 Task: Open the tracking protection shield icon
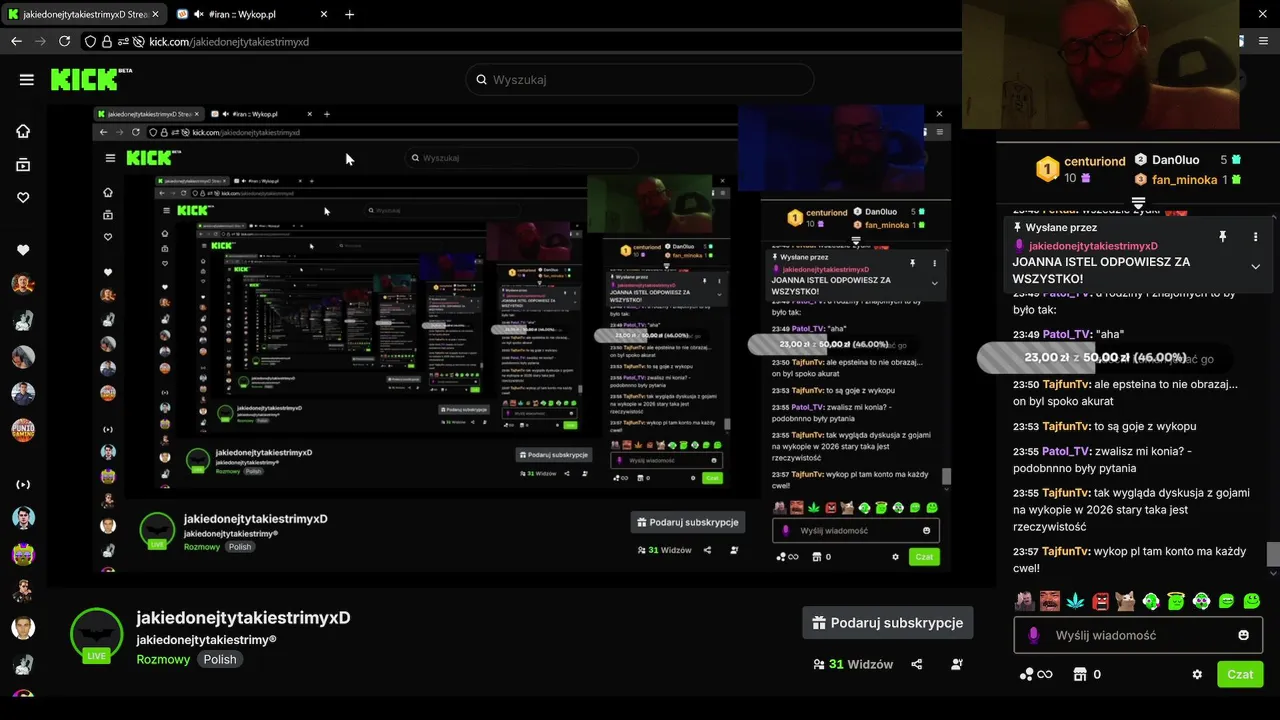point(90,41)
